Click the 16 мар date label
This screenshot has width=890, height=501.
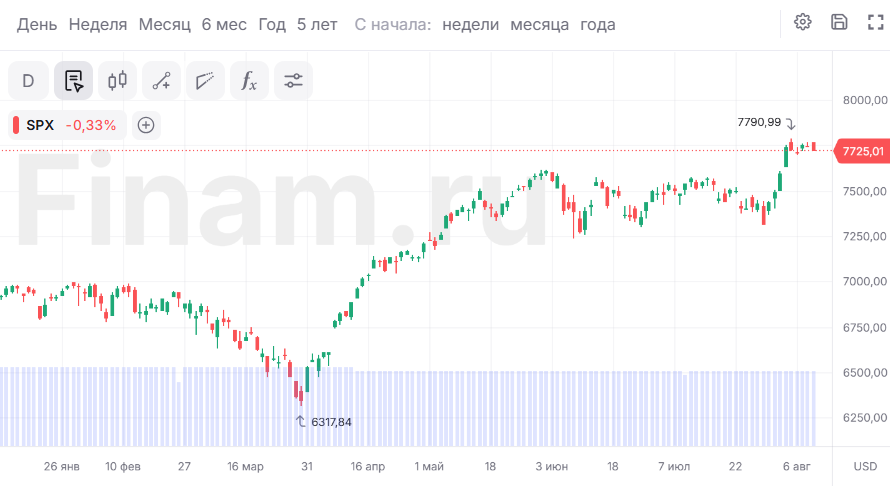tap(245, 466)
